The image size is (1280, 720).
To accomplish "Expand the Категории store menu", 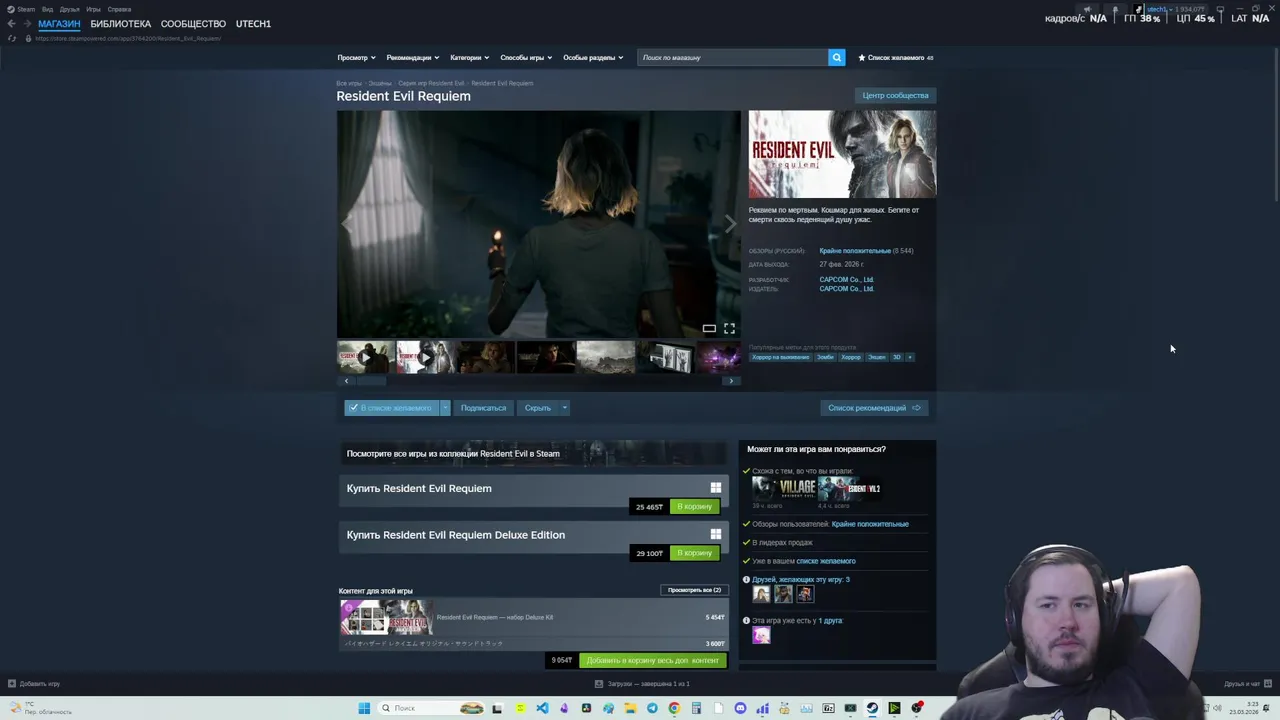I will [469, 58].
